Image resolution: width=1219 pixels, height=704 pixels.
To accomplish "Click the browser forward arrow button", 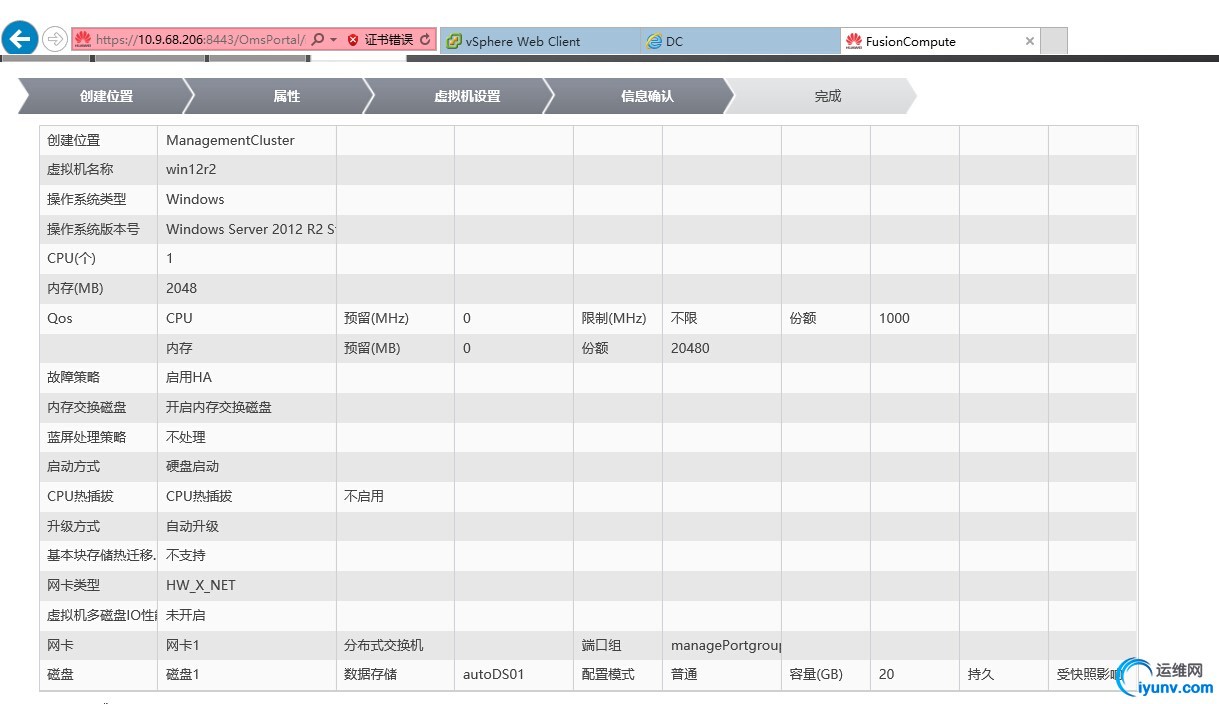I will click(55, 40).
